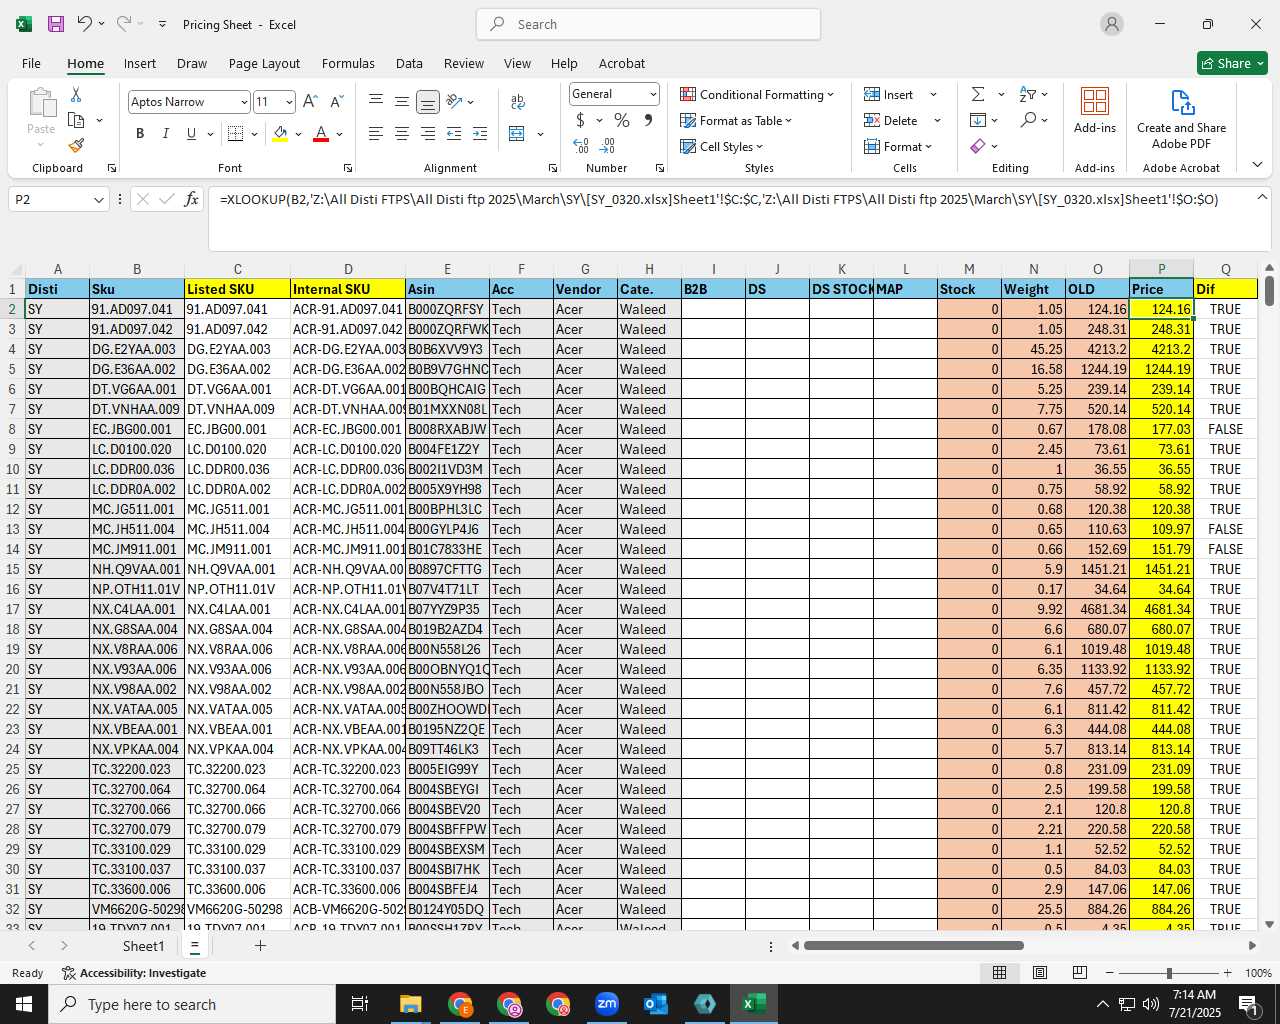Click Accessibility: Investigate in status bar
1280x1024 pixels.
(134, 973)
